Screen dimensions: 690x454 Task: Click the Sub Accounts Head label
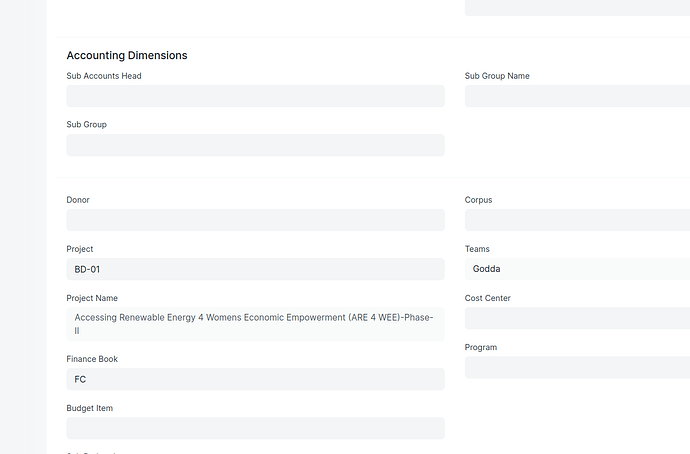click(104, 76)
